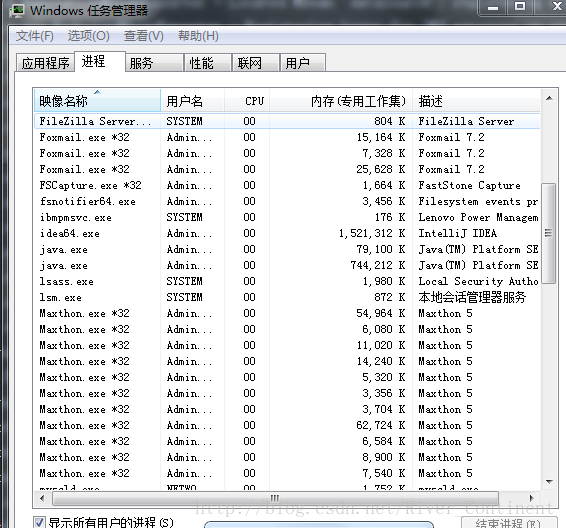Select Maxthon.exe process using 3,356 K
Screen dimensions: 566x528
point(287,393)
